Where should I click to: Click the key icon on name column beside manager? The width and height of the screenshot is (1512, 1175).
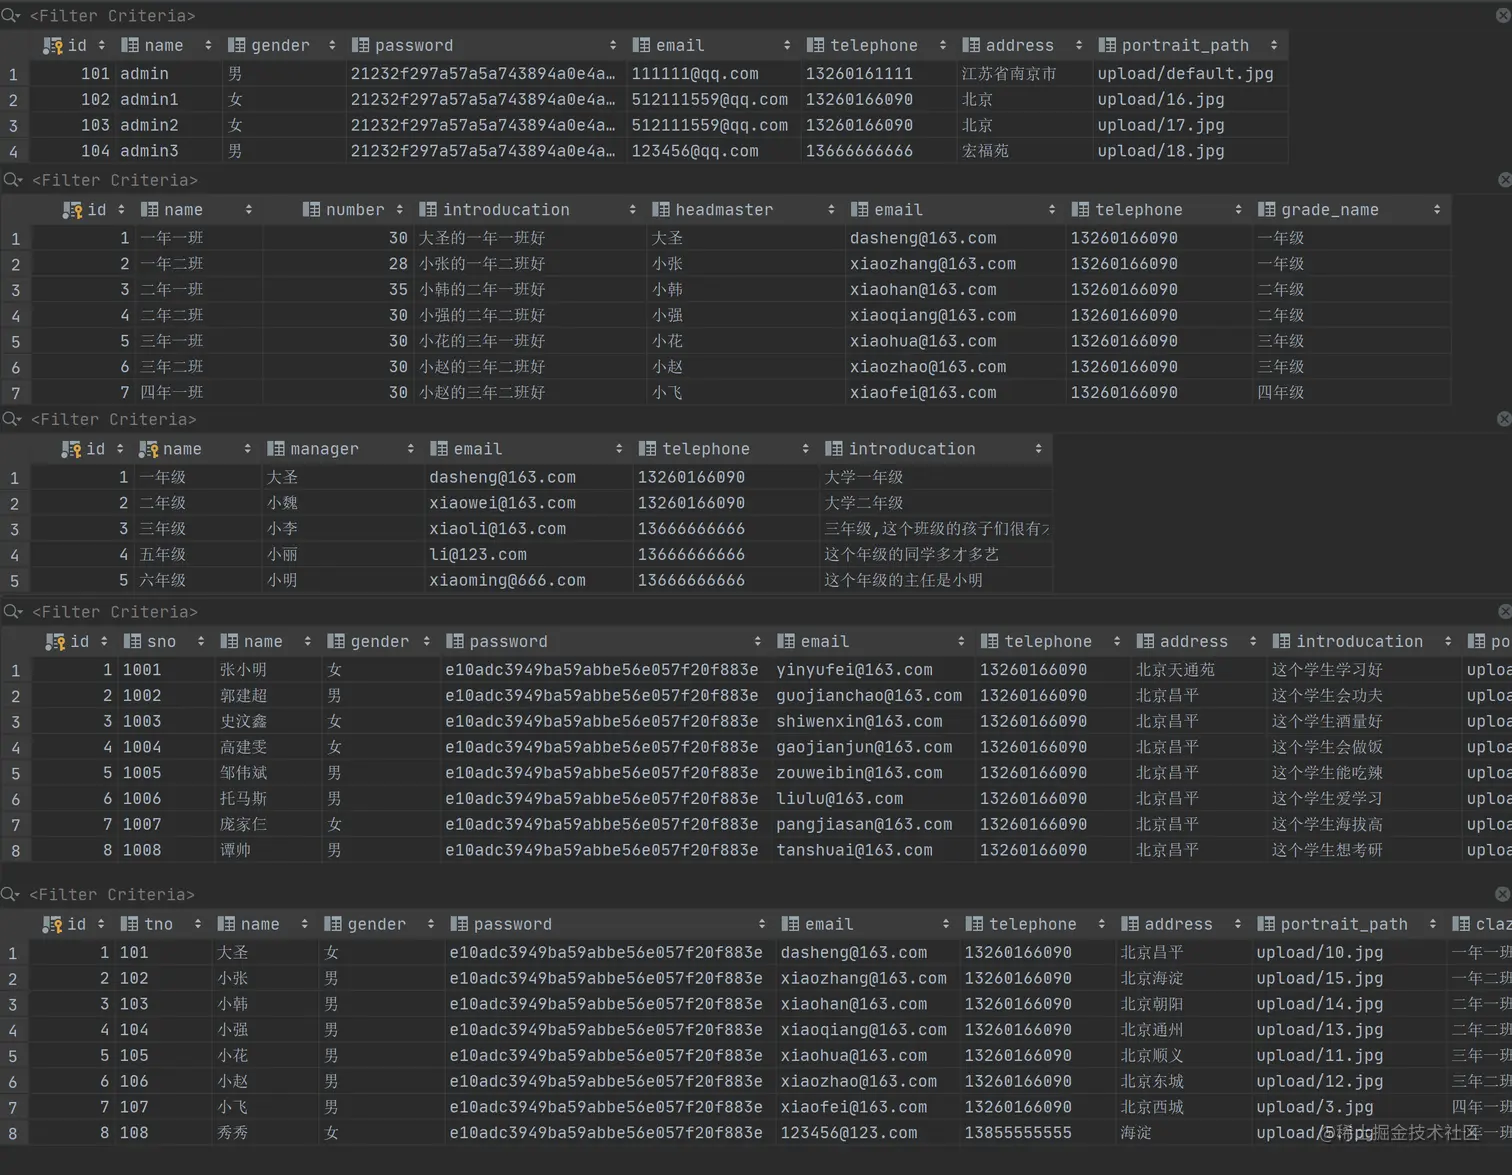(x=148, y=449)
